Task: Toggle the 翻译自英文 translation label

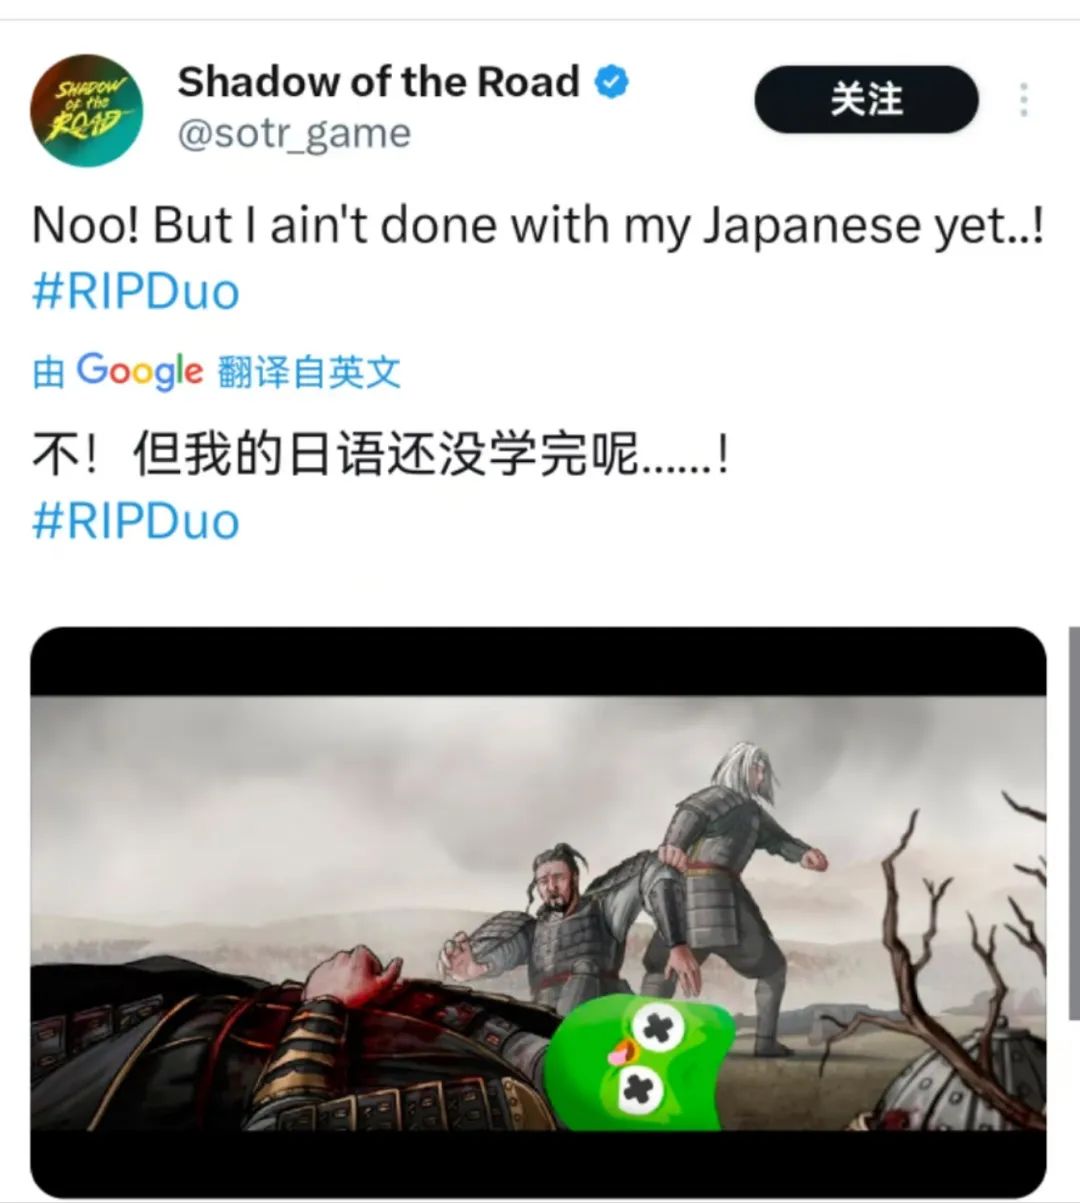Action: [x=309, y=372]
